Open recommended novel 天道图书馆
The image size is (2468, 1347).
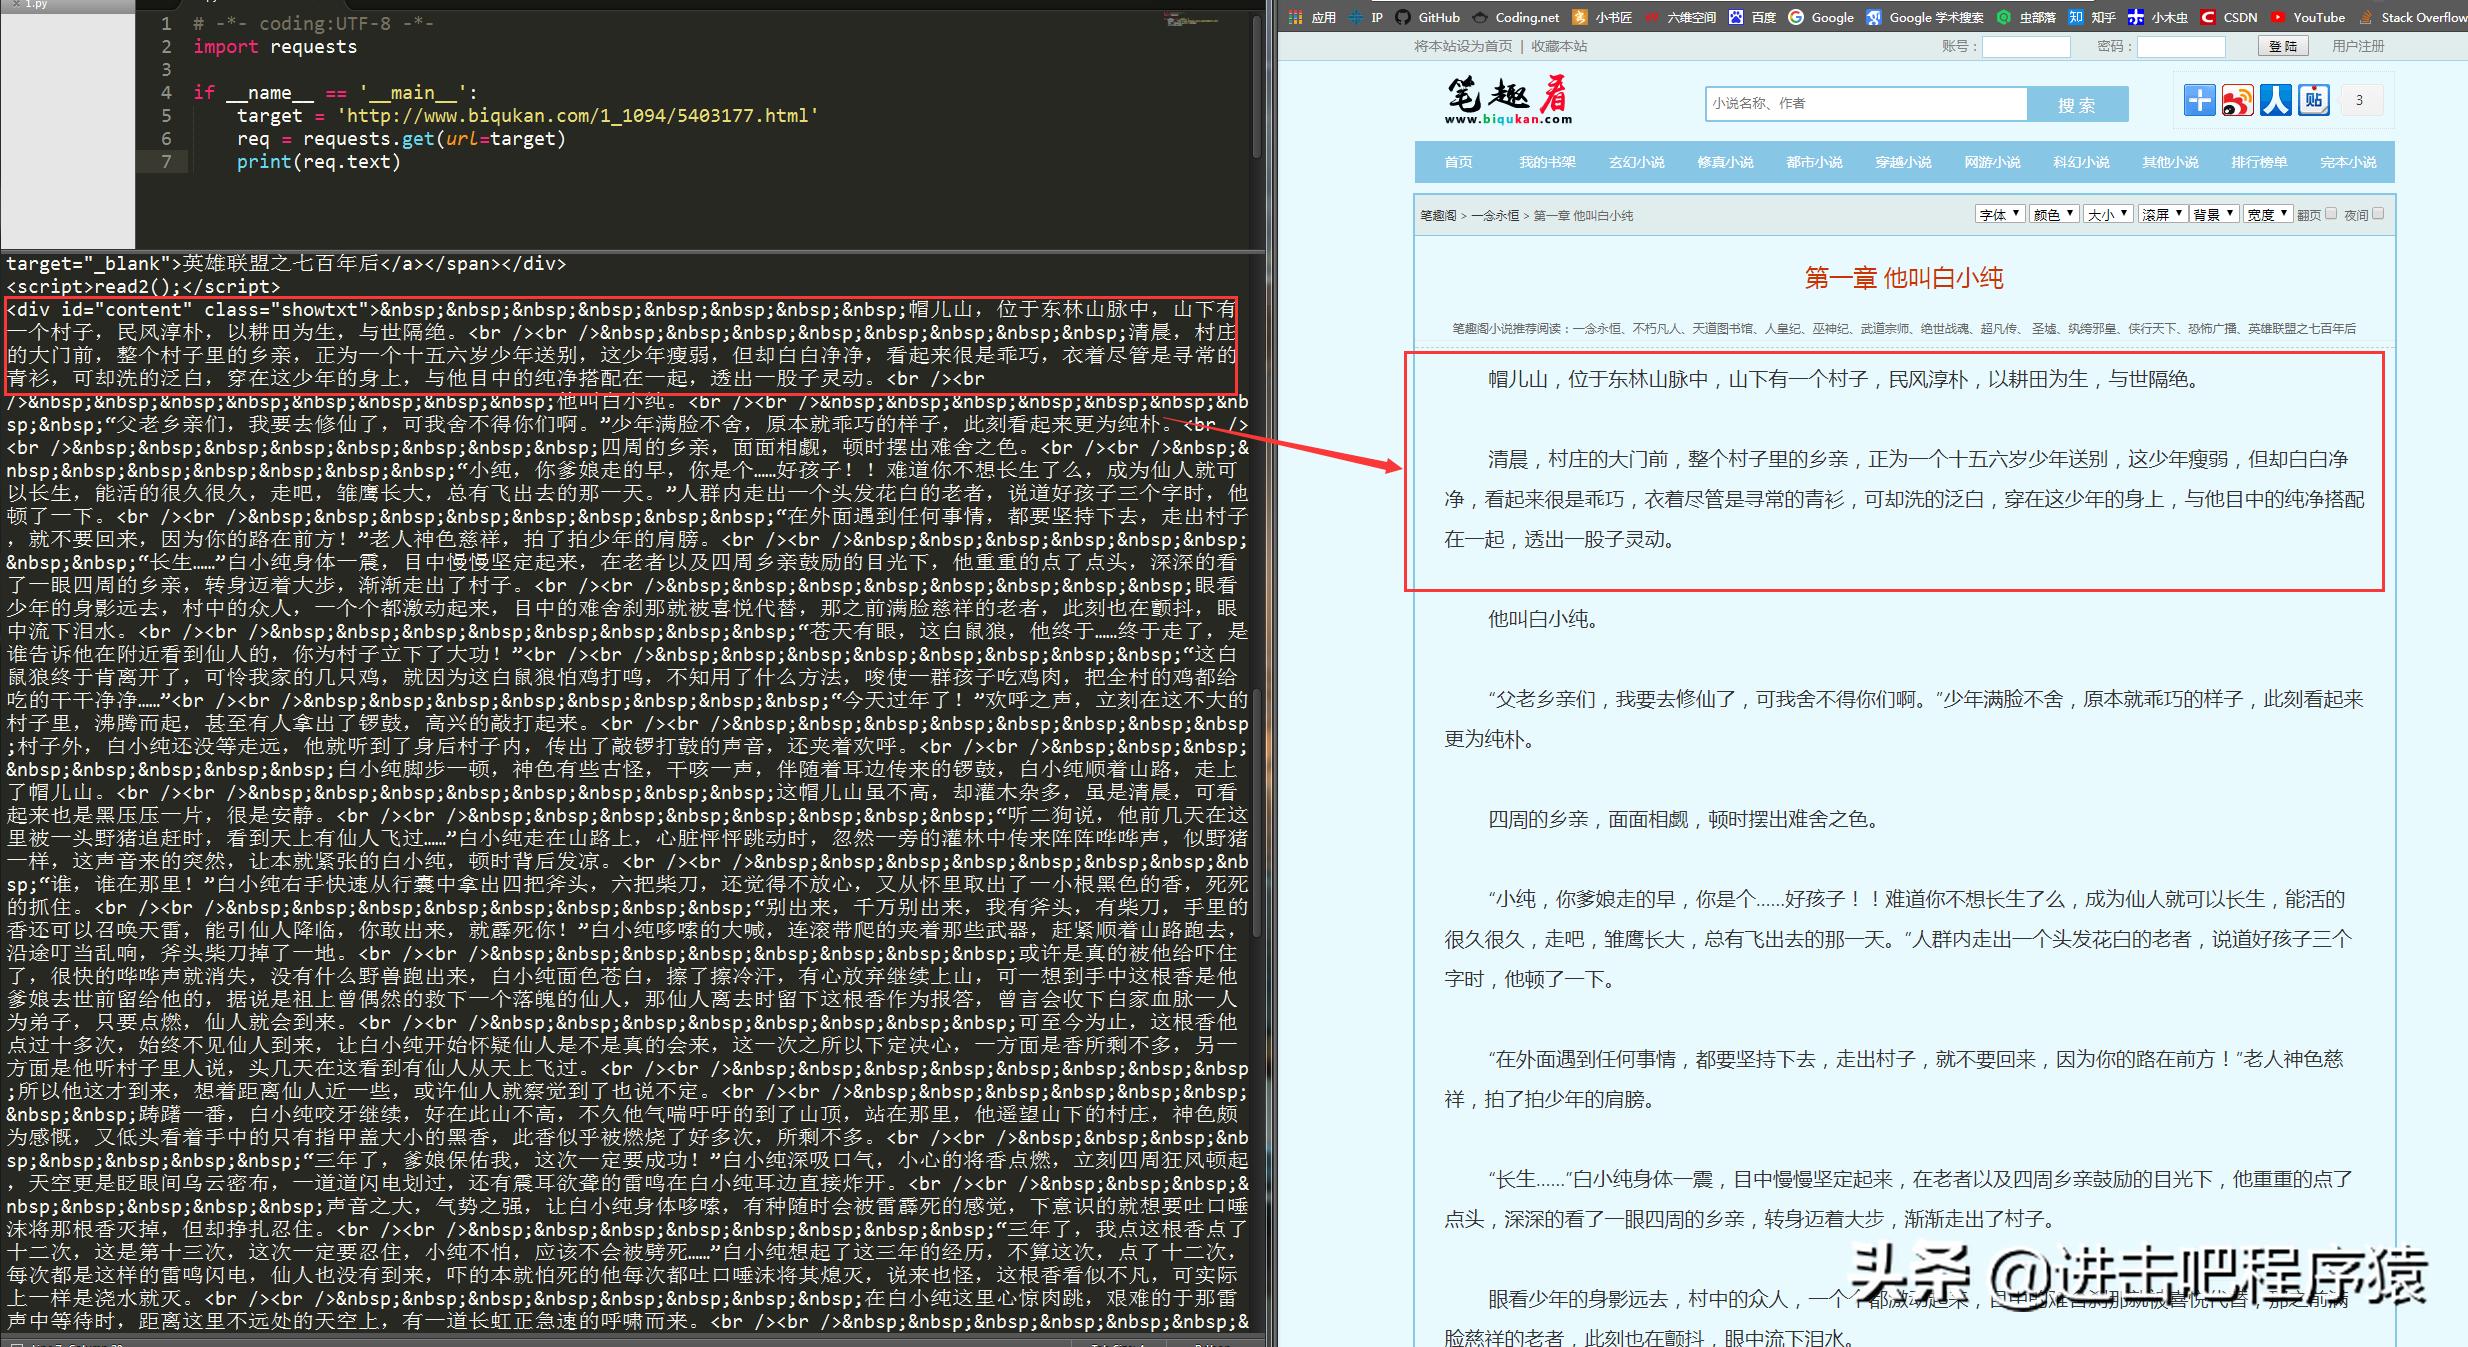(1723, 328)
